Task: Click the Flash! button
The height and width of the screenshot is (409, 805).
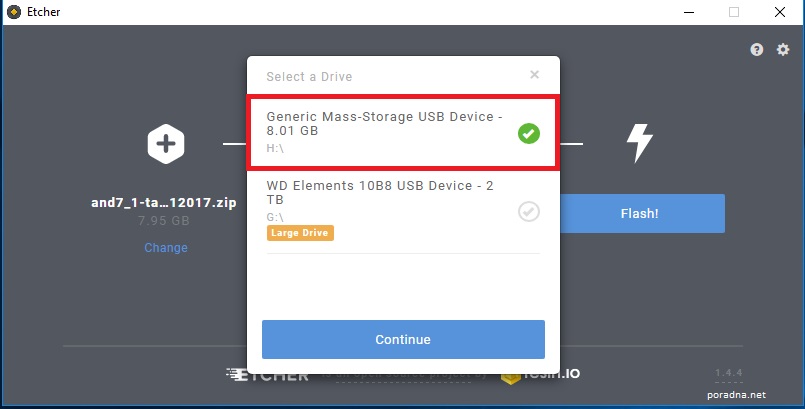Action: tap(640, 213)
